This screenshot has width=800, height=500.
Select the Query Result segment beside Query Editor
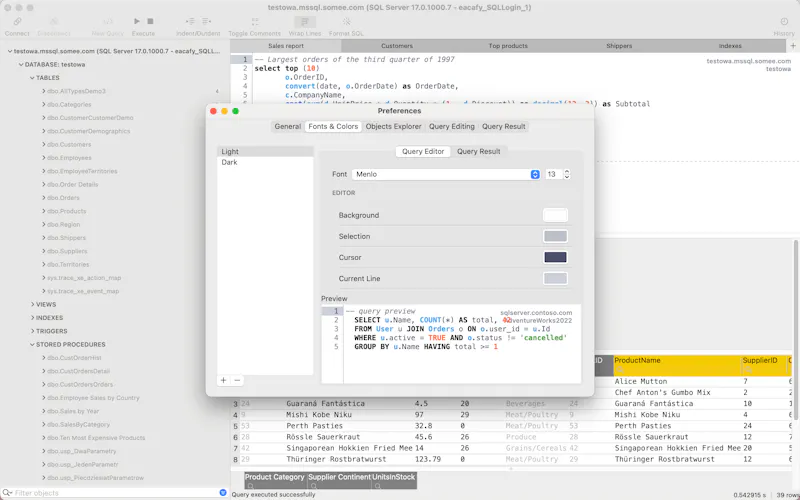(x=479, y=152)
